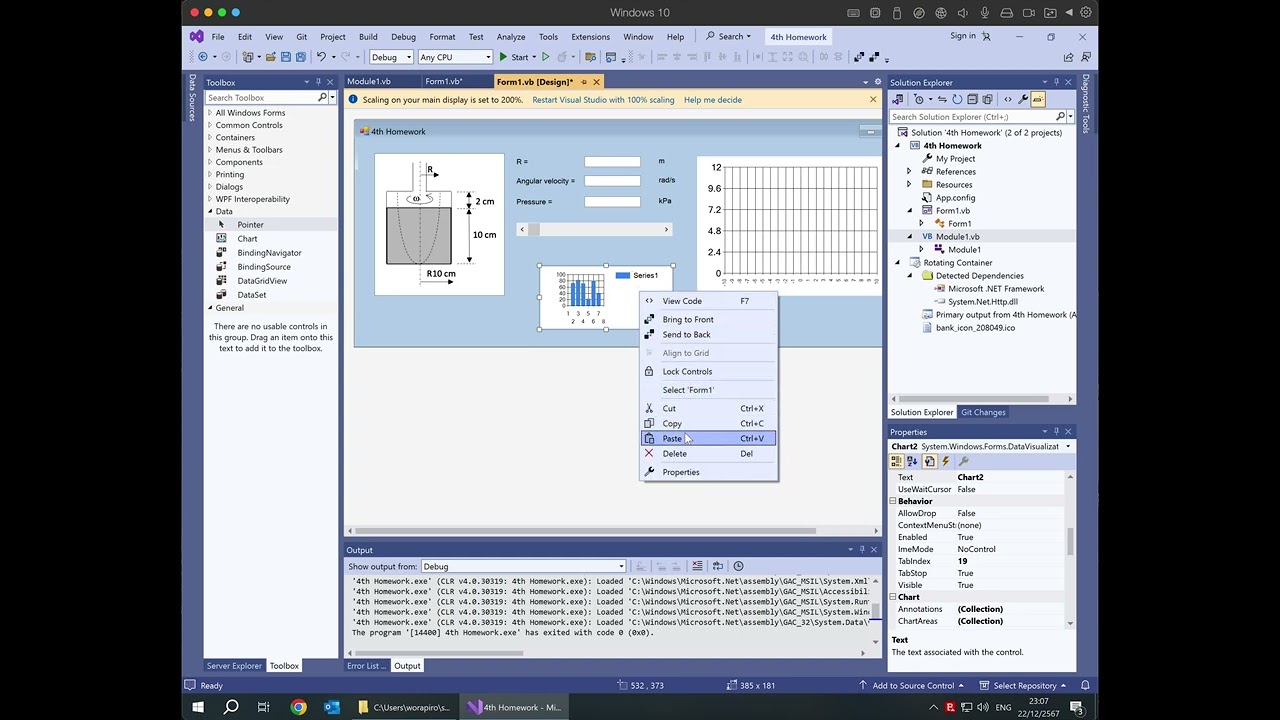Click the wrench Properties icon in Solution Explorer
The width and height of the screenshot is (1280, 720).
[x=1023, y=99]
